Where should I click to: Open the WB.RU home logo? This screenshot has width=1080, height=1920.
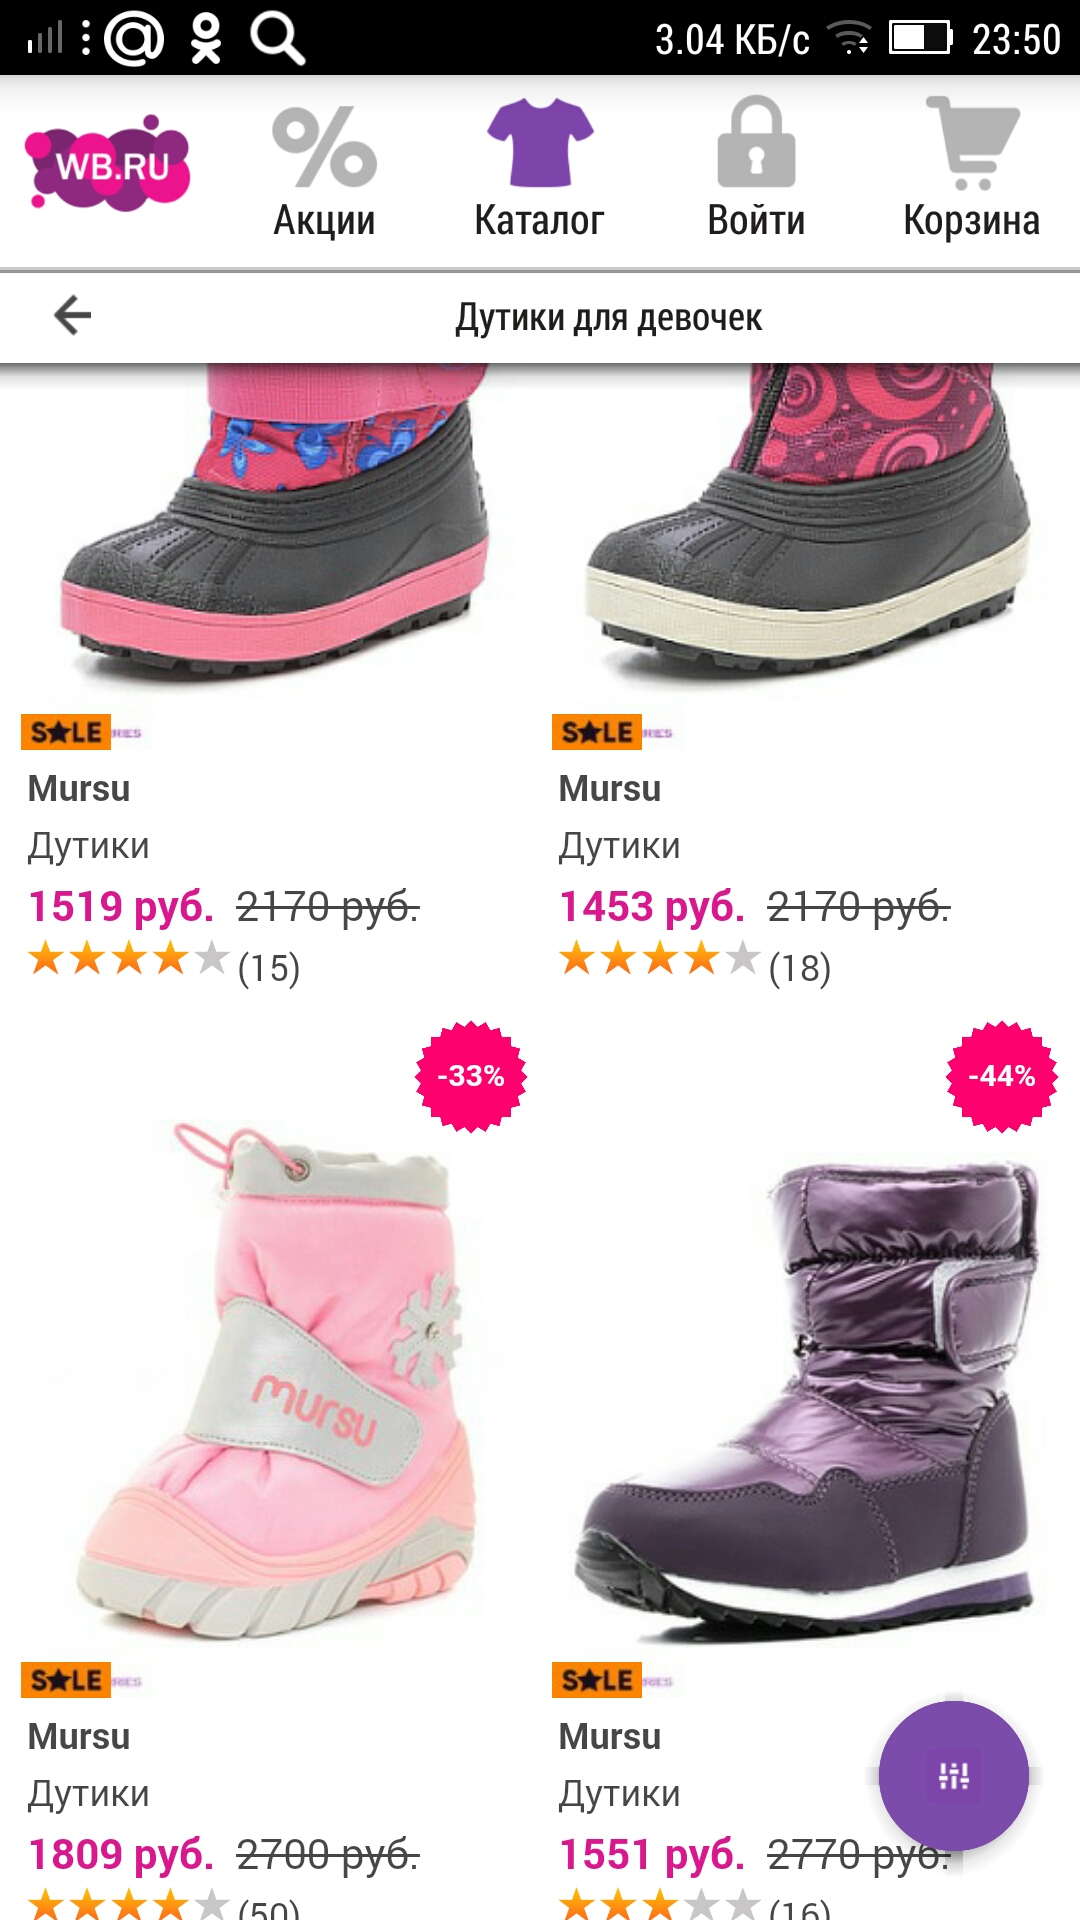(108, 163)
